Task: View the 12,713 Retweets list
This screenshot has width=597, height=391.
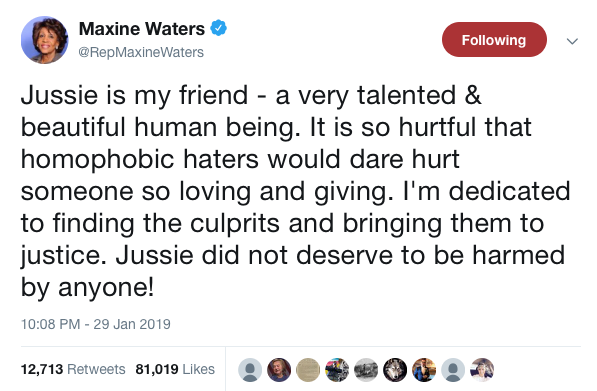Action: [x=73, y=369]
